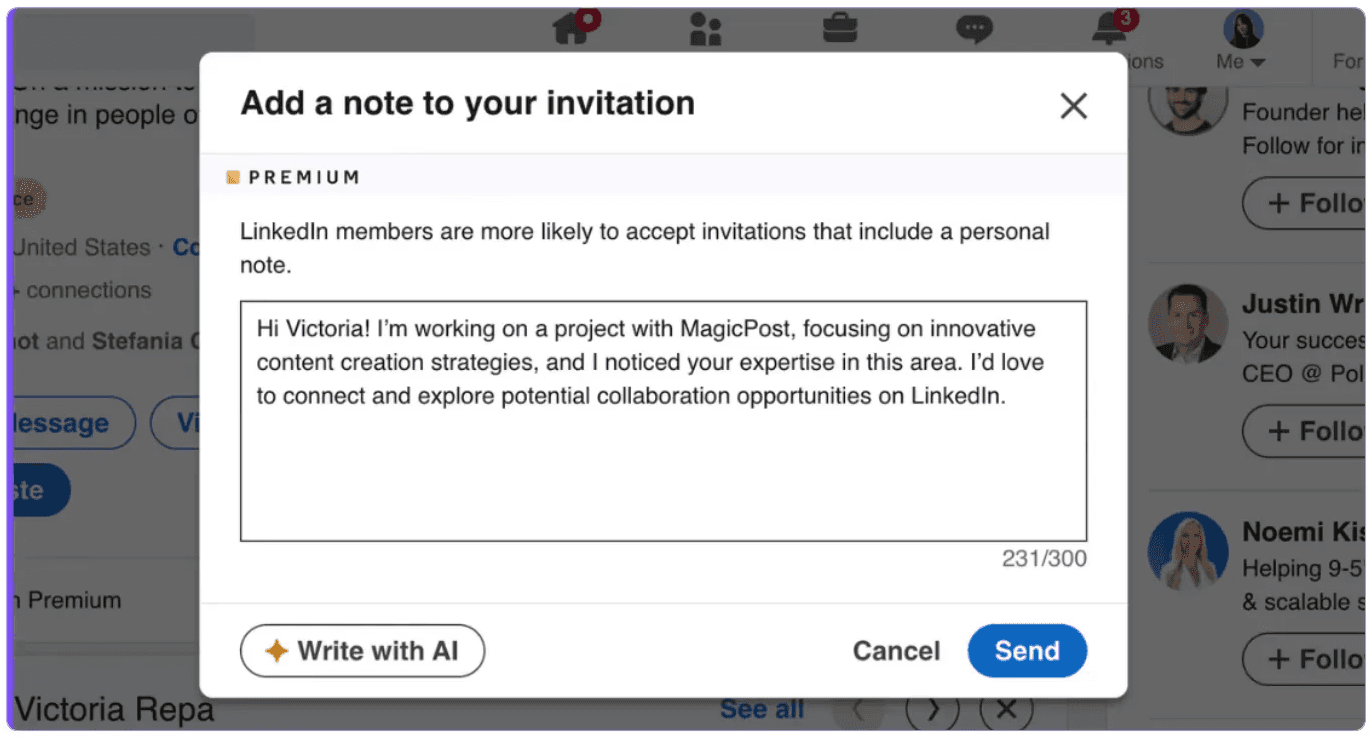Open the Messaging speech bubble icon
Screen dimensions: 1371x737
coord(974,29)
